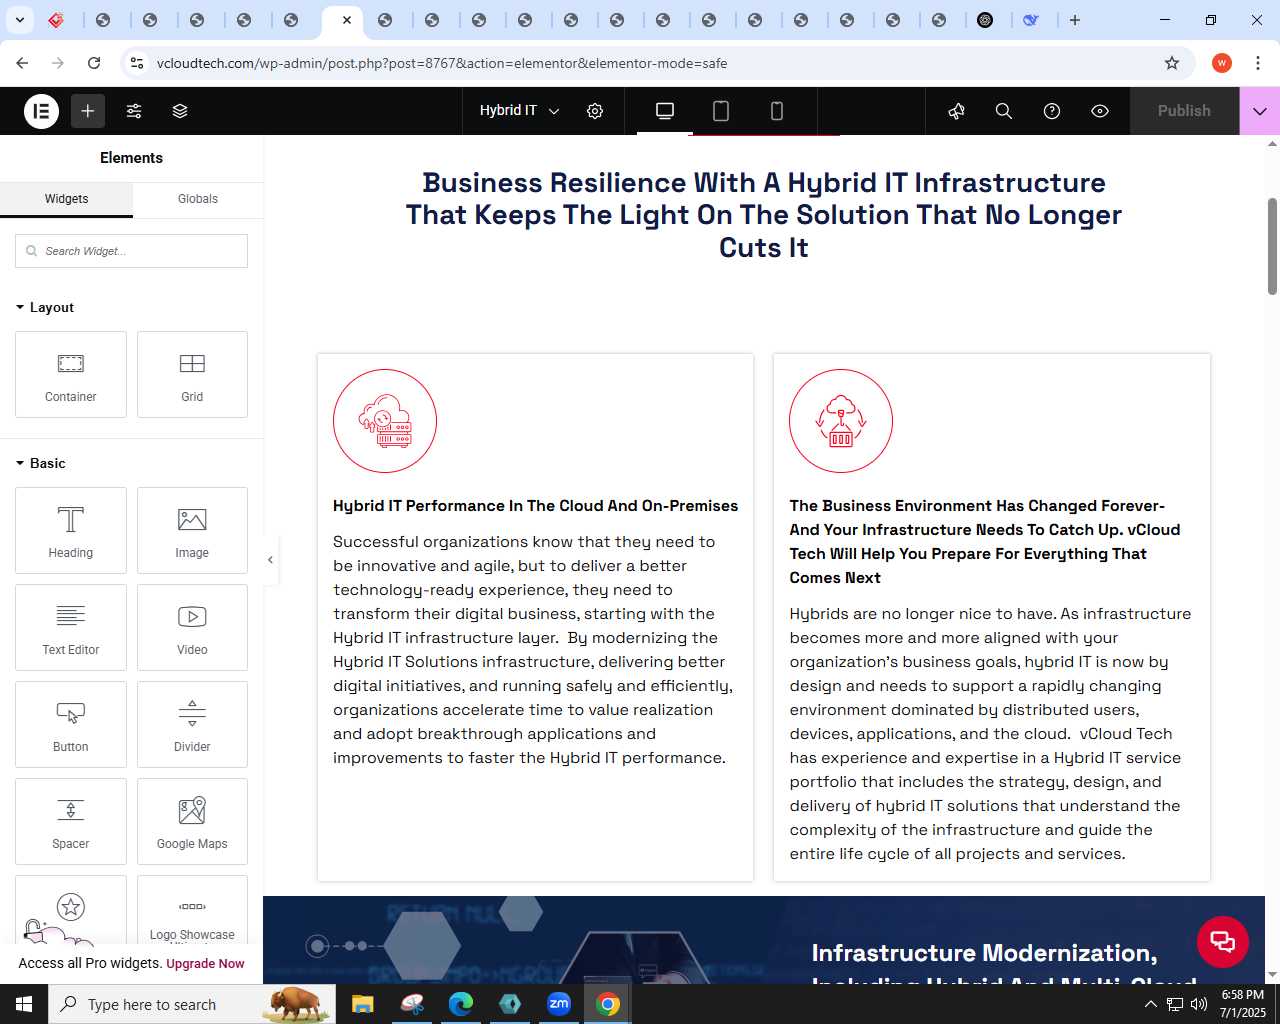1280x1024 pixels.
Task: Close the active browser tab
Action: point(347,20)
